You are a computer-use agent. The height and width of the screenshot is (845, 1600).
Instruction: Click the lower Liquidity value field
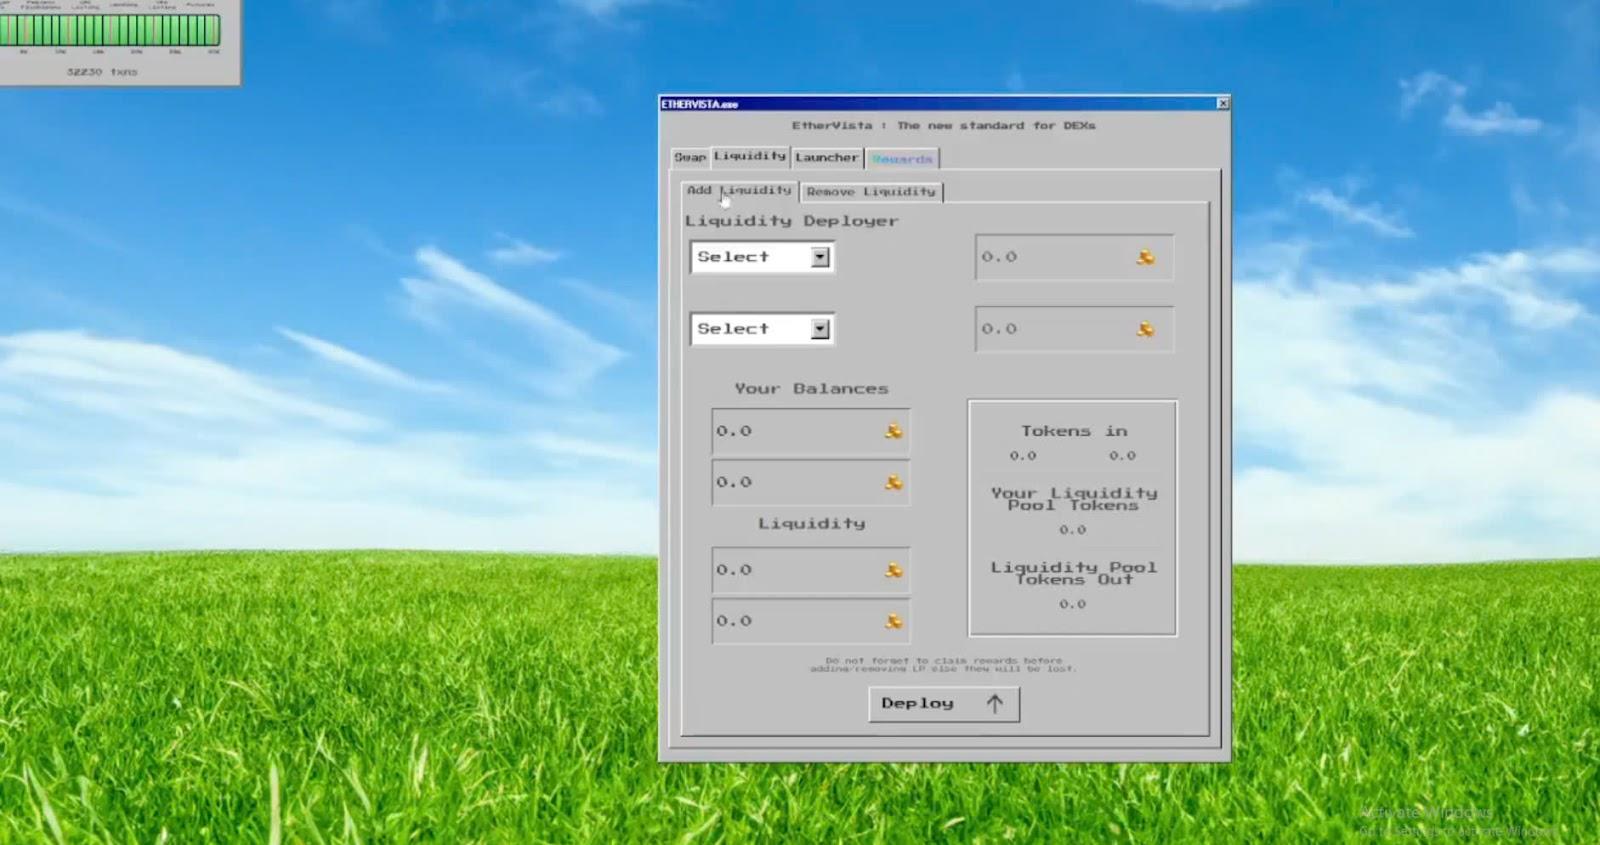(x=810, y=621)
